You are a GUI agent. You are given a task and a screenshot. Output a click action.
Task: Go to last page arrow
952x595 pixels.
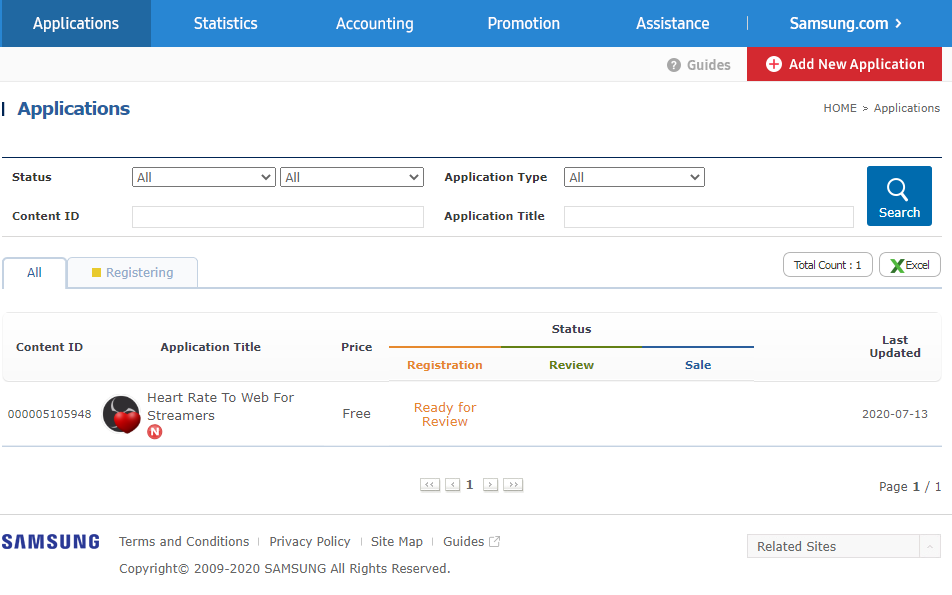pos(513,484)
